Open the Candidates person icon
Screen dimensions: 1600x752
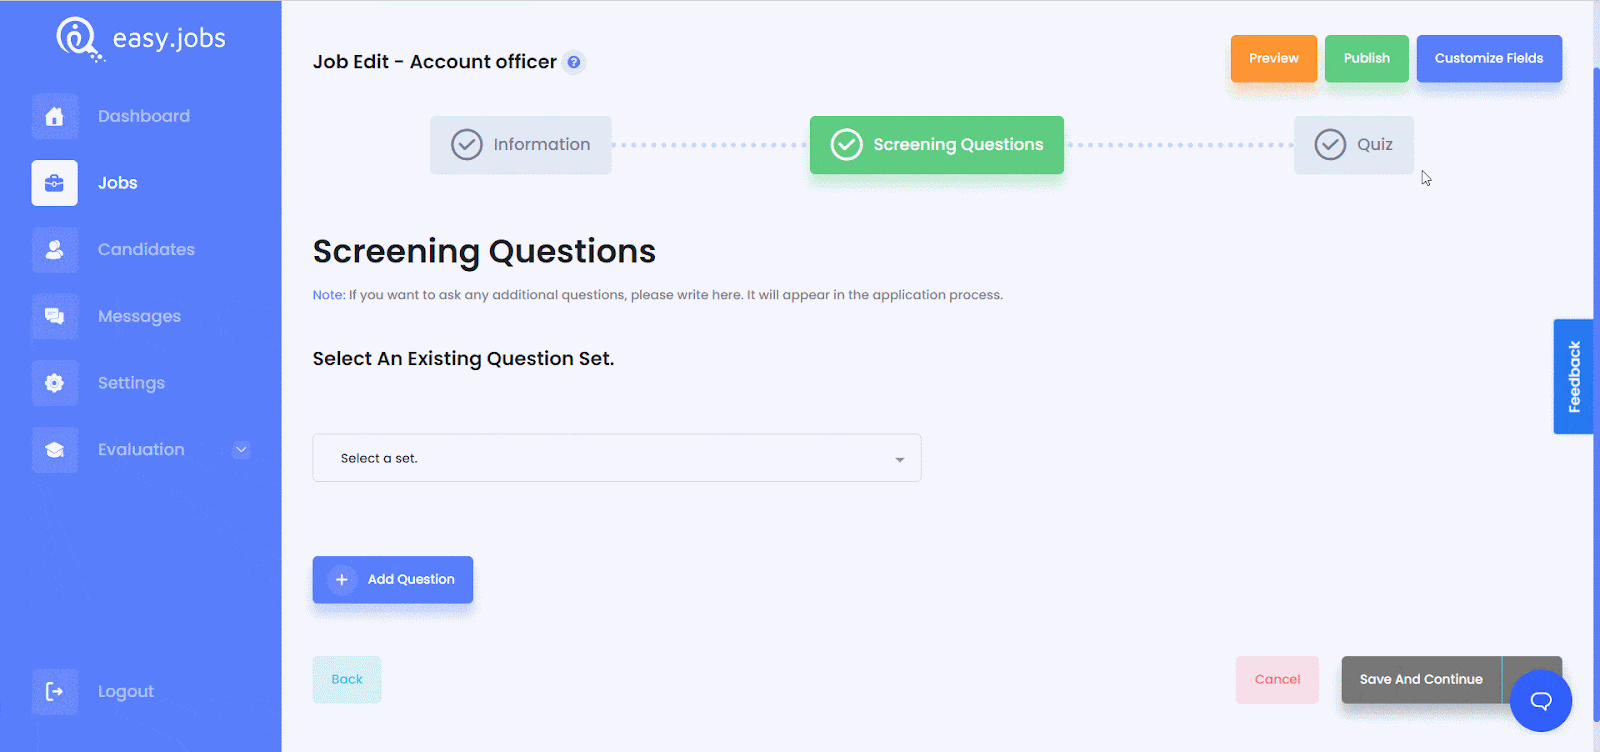[54, 250]
